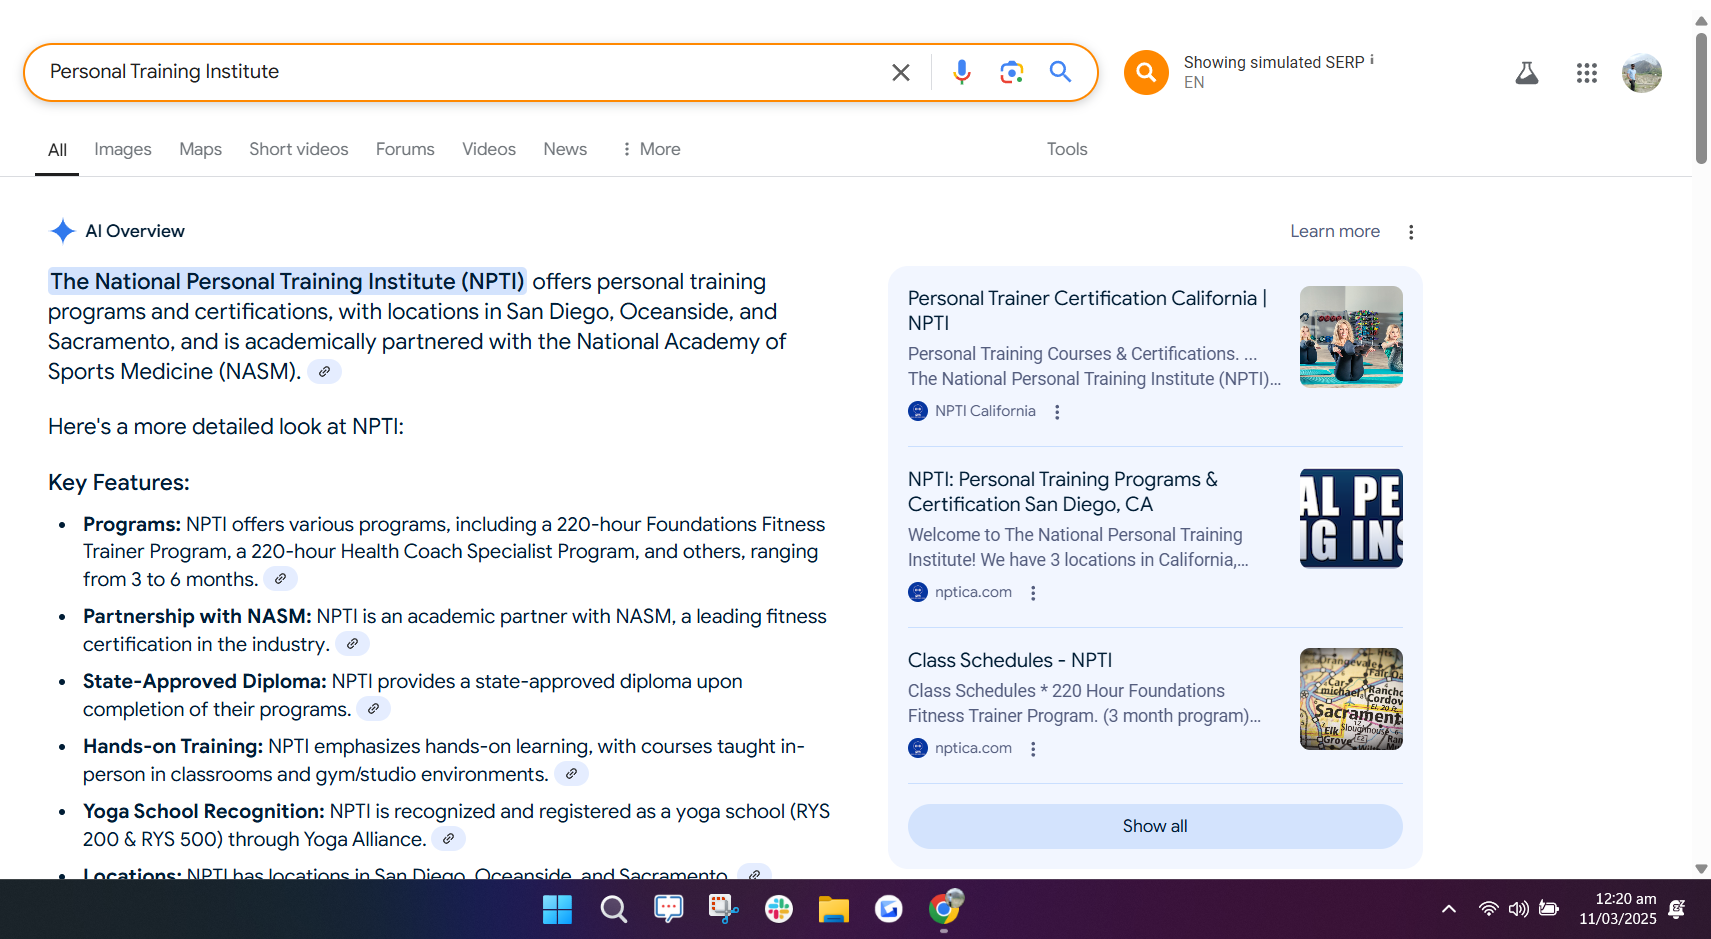Viewport: 1711px width, 939px height.
Task: Open three-dot menu for the San Diego nptica.com result
Action: click(1033, 593)
